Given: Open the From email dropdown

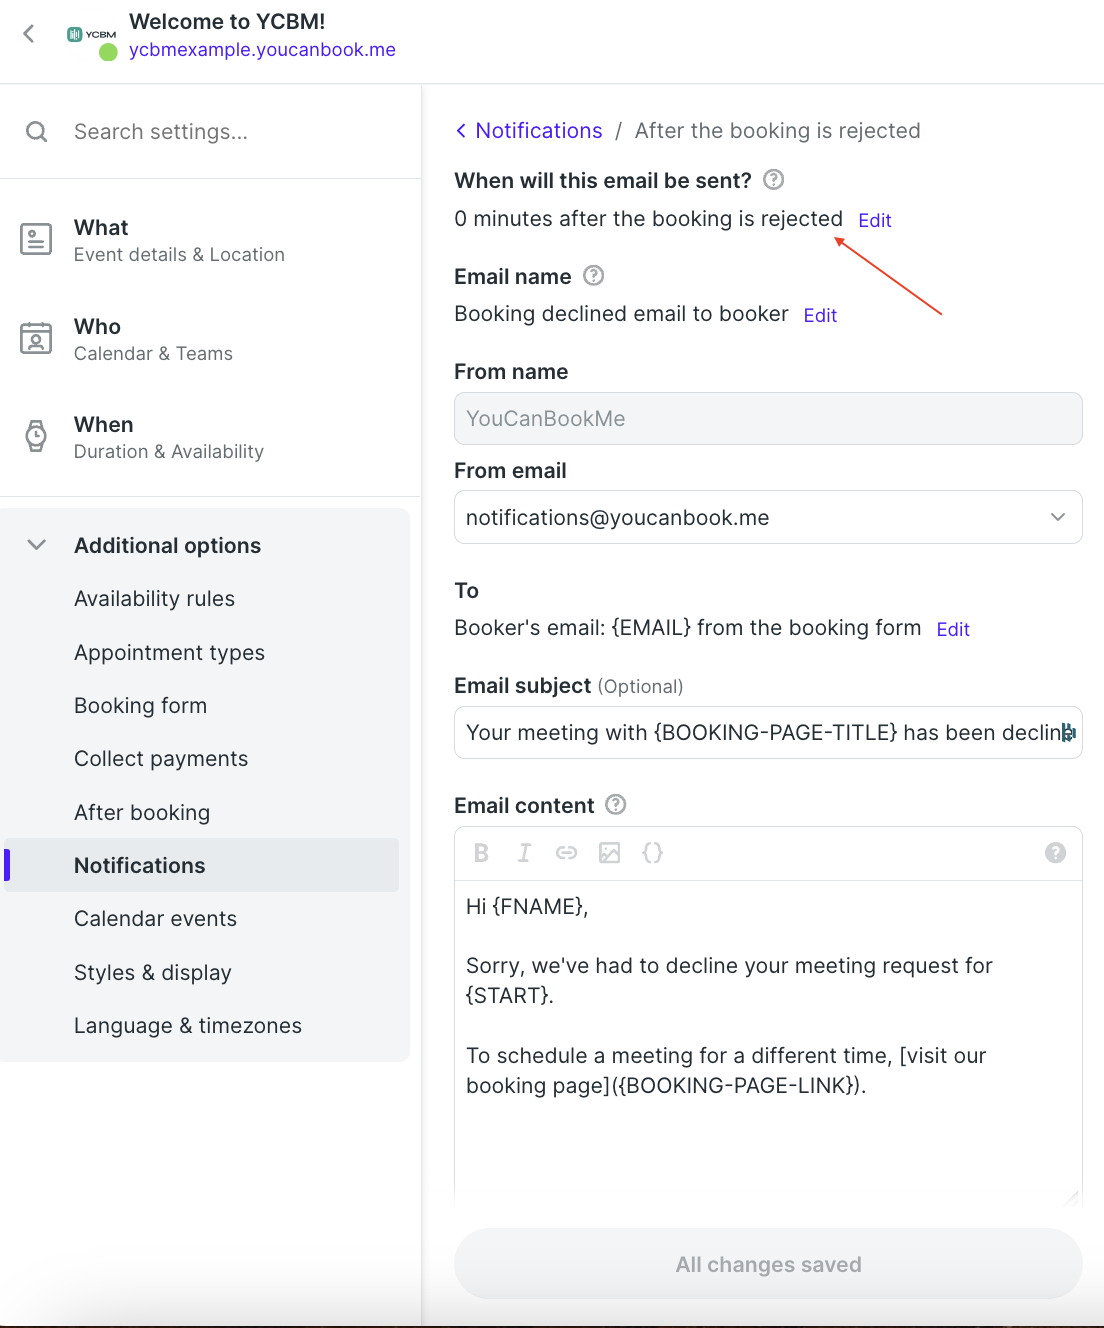Looking at the screenshot, I should pyautogui.click(x=1057, y=517).
